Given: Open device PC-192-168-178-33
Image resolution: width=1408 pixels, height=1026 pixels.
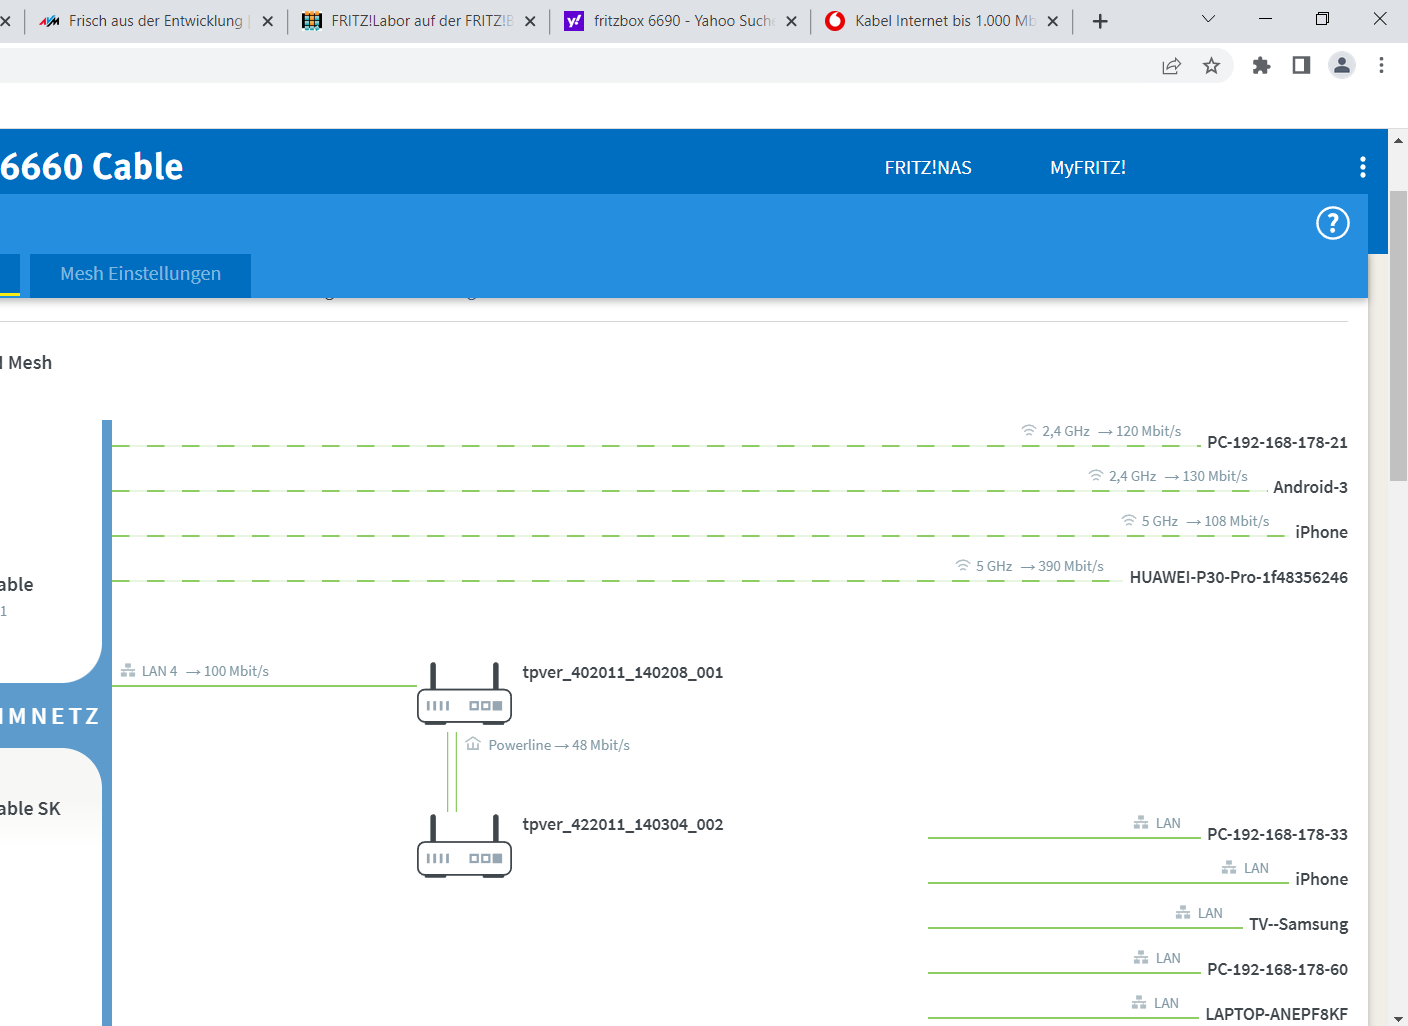Looking at the screenshot, I should click(x=1277, y=834).
